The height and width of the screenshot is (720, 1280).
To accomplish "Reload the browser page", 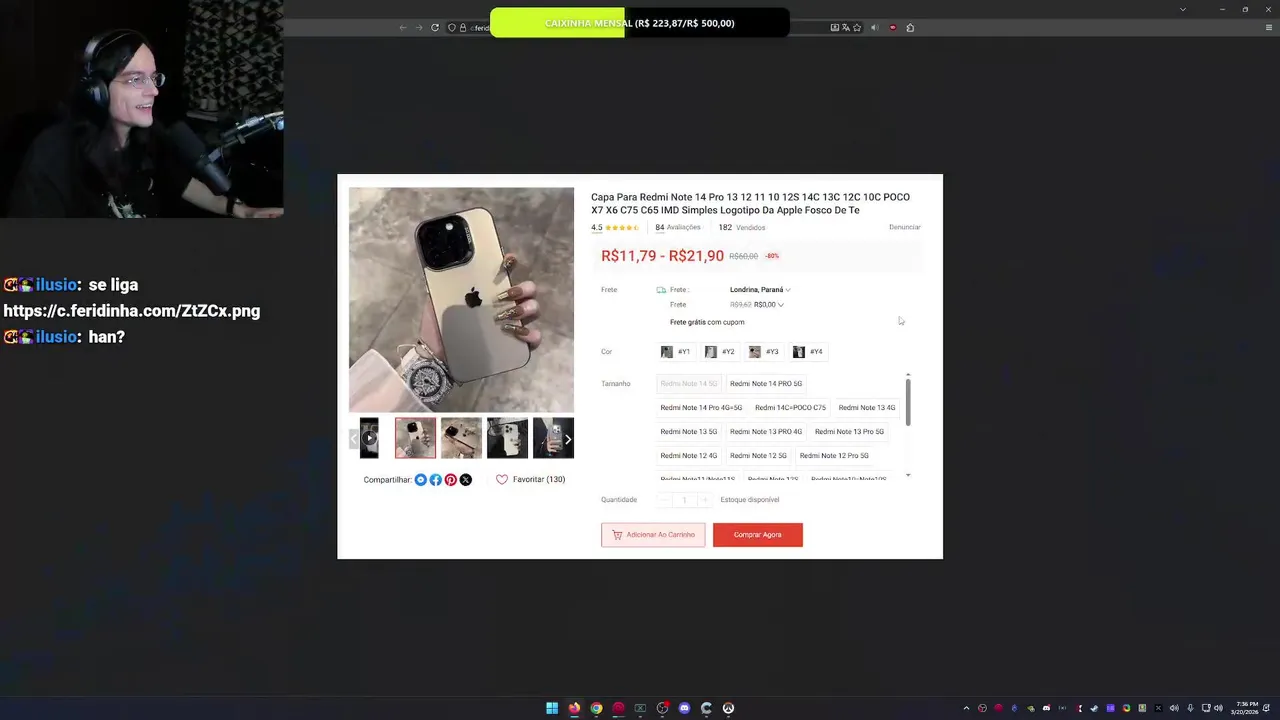I will [x=435, y=27].
